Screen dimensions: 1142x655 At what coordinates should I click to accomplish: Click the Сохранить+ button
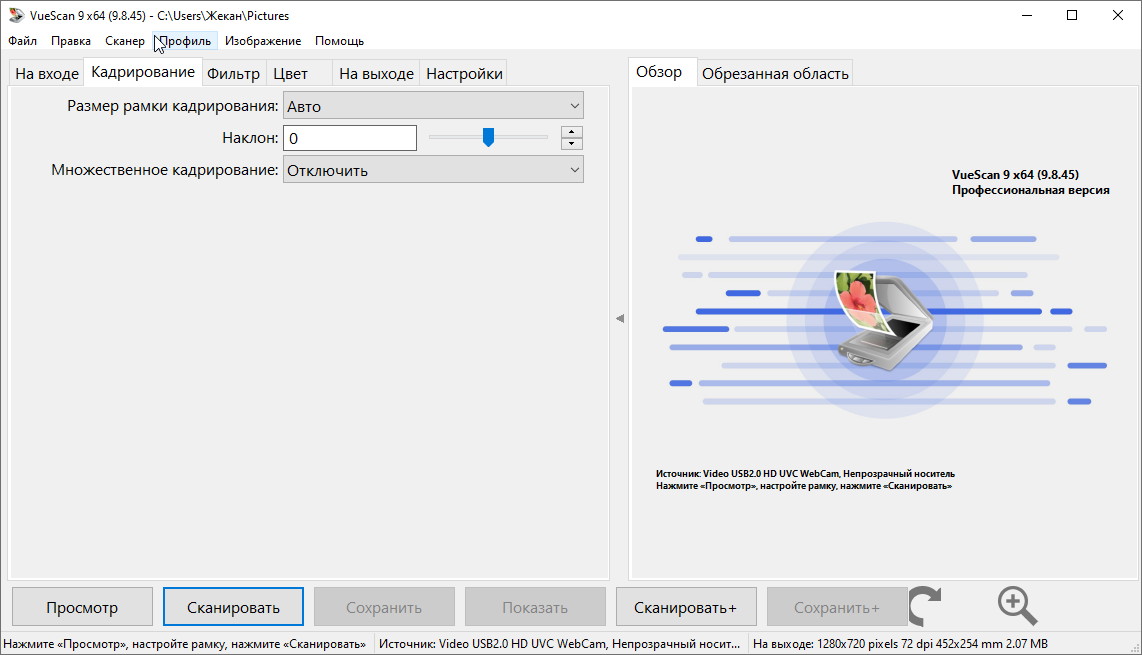837,607
